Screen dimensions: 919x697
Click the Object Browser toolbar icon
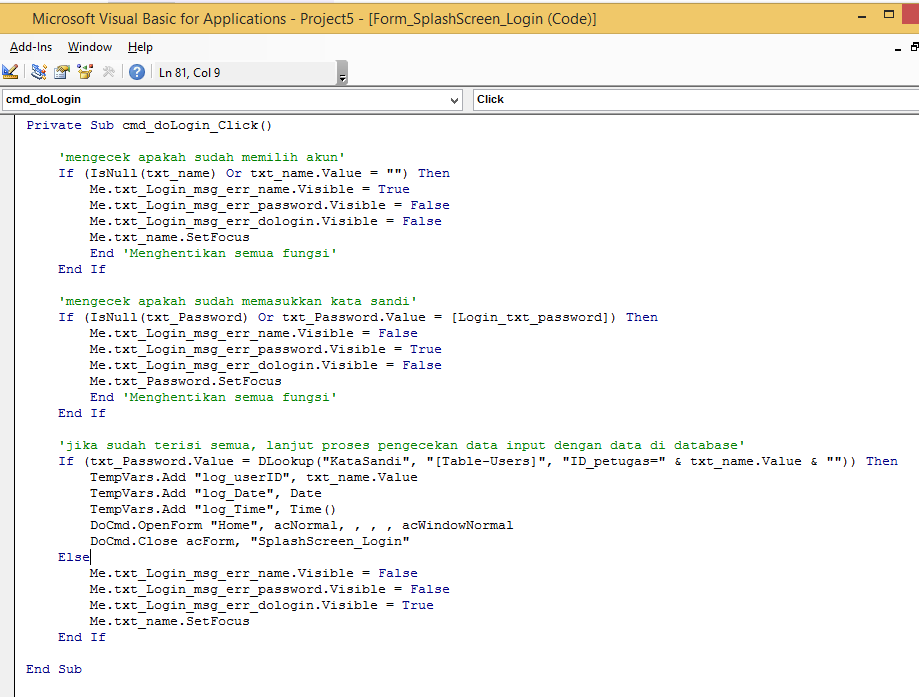tap(85, 71)
